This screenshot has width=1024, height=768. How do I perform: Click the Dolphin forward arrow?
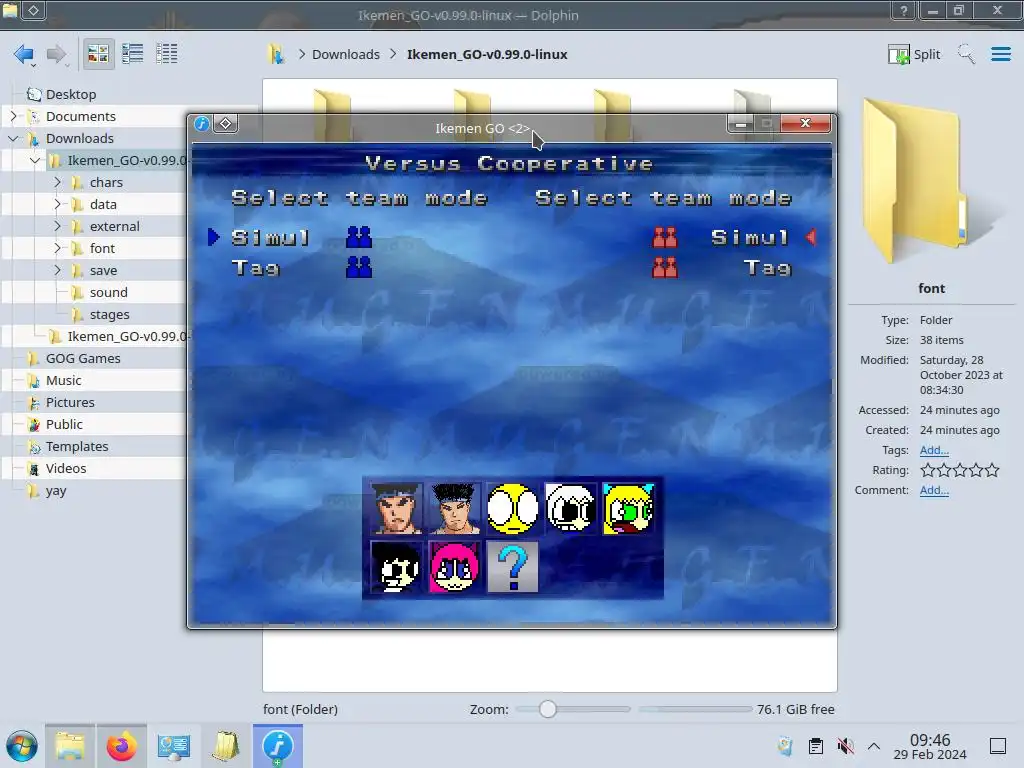point(57,54)
